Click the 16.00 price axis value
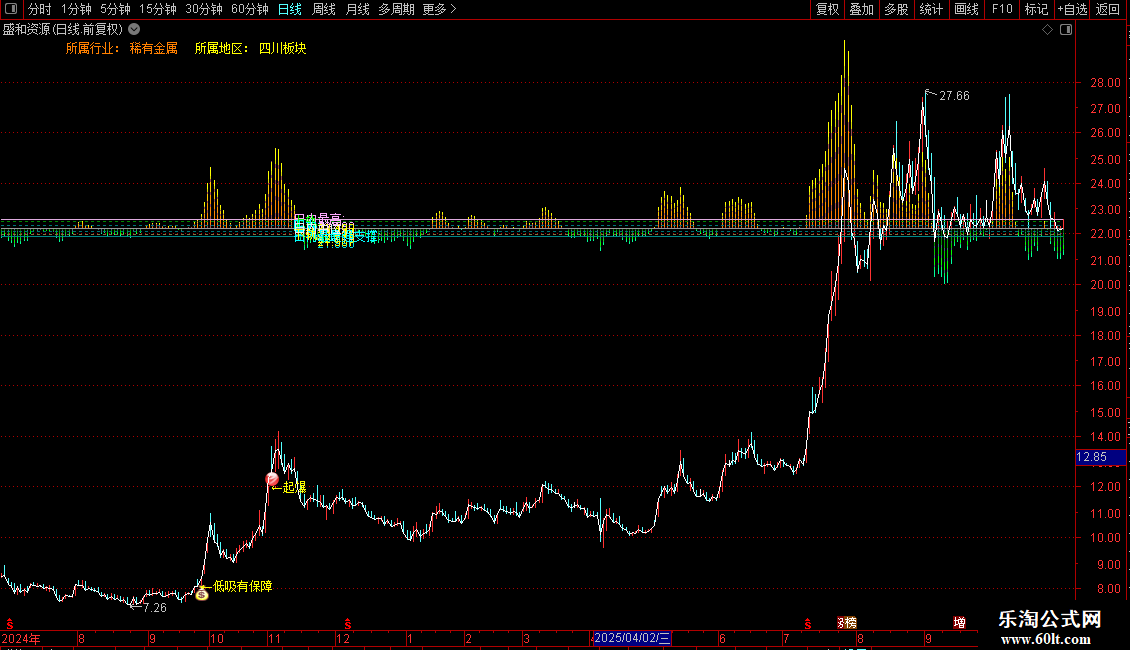1130x650 pixels. pyautogui.click(x=1105, y=386)
